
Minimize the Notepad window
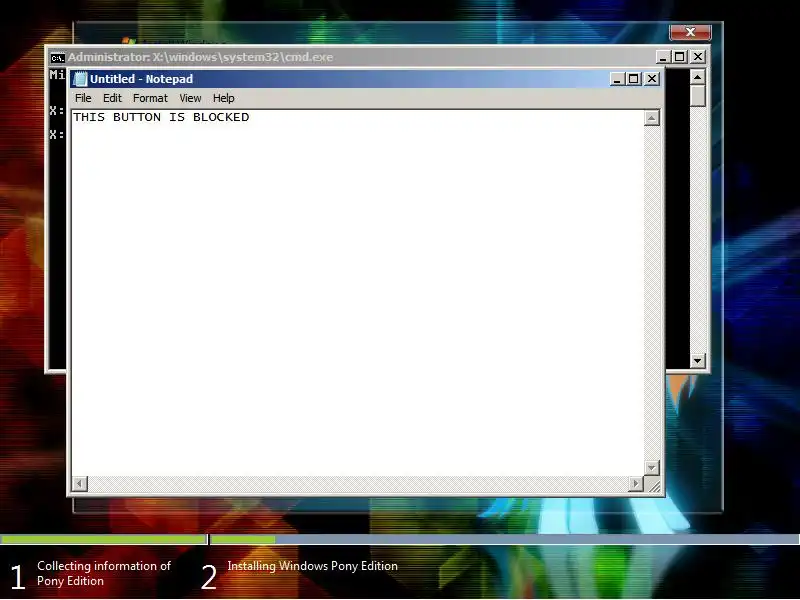tap(617, 79)
